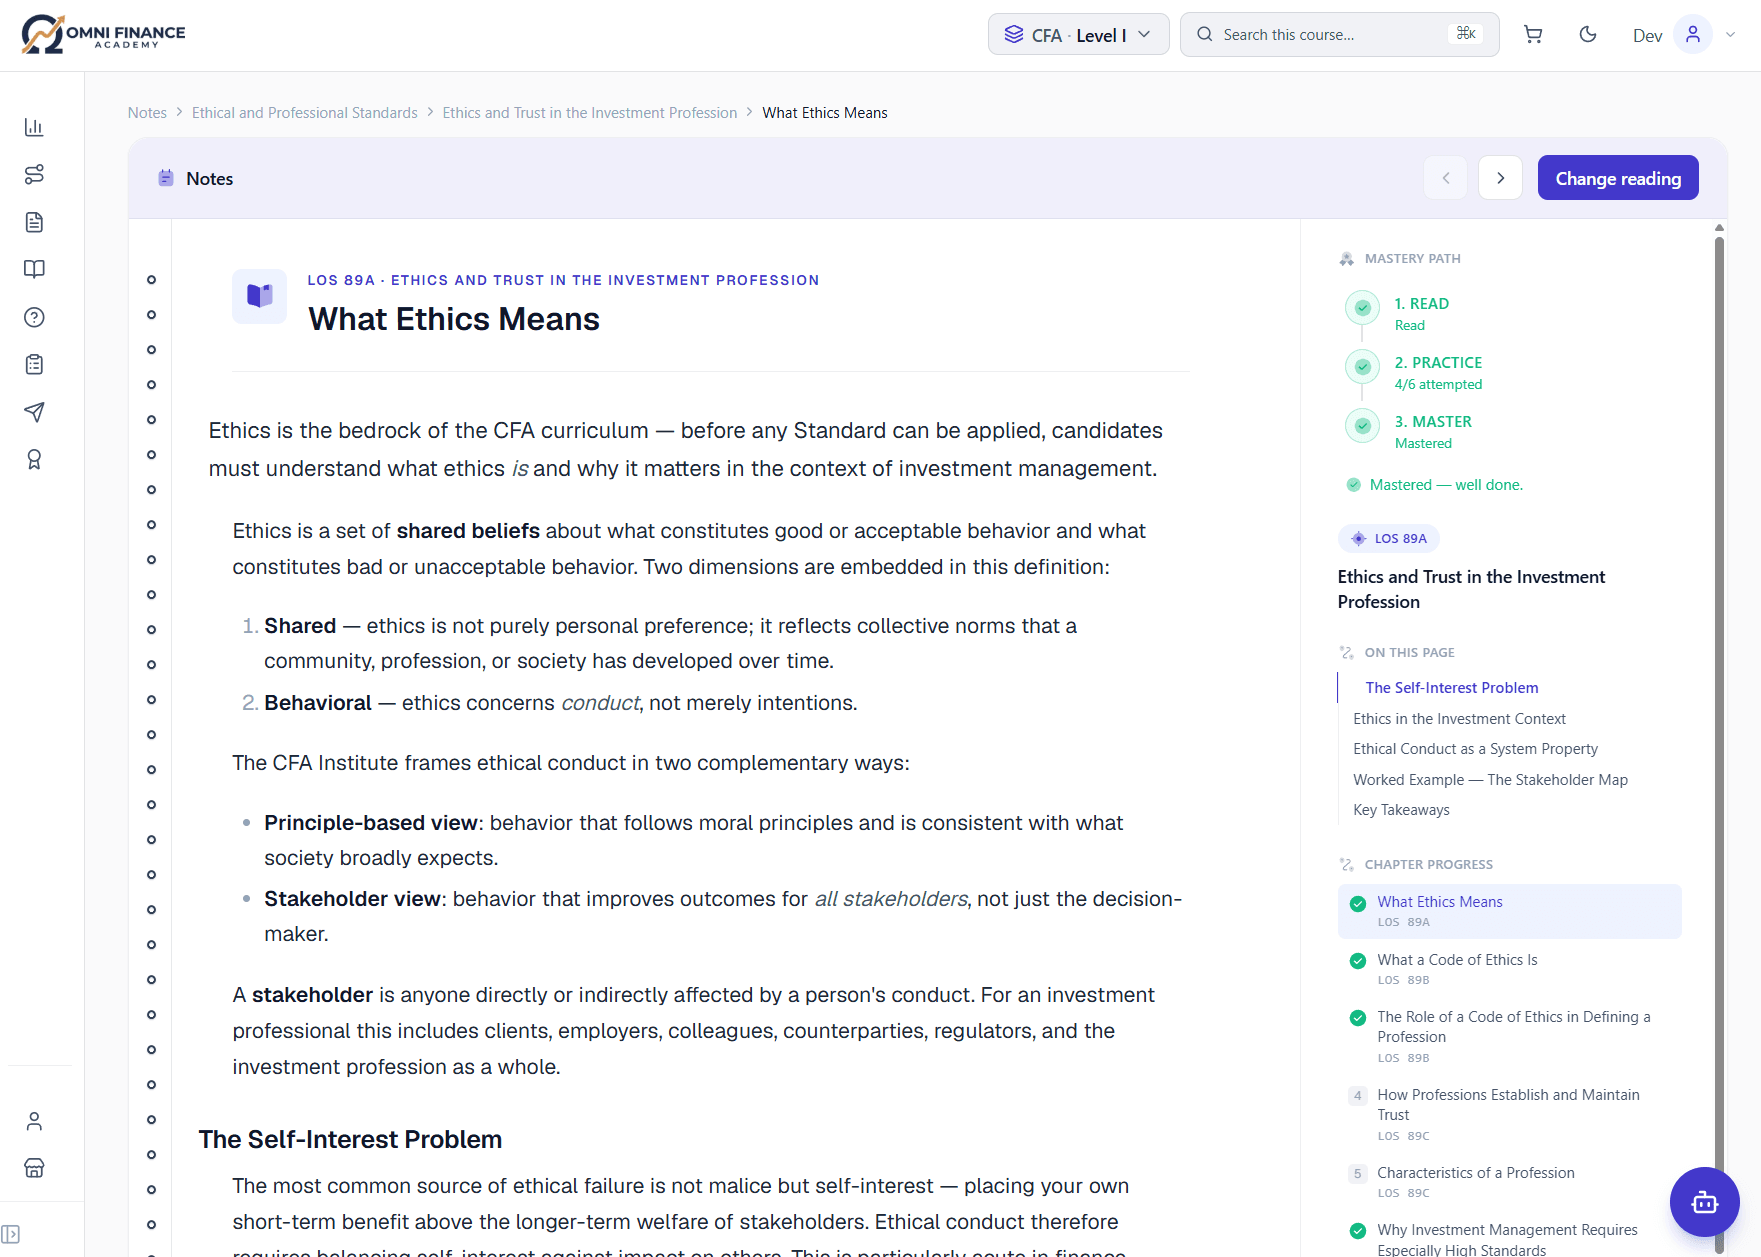Click the search magnifier icon
This screenshot has width=1761, height=1257.
click(1205, 35)
